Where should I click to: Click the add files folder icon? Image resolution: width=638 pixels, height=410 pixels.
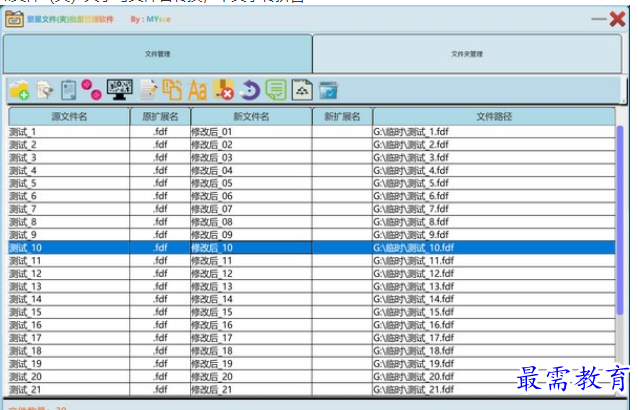(x=19, y=90)
